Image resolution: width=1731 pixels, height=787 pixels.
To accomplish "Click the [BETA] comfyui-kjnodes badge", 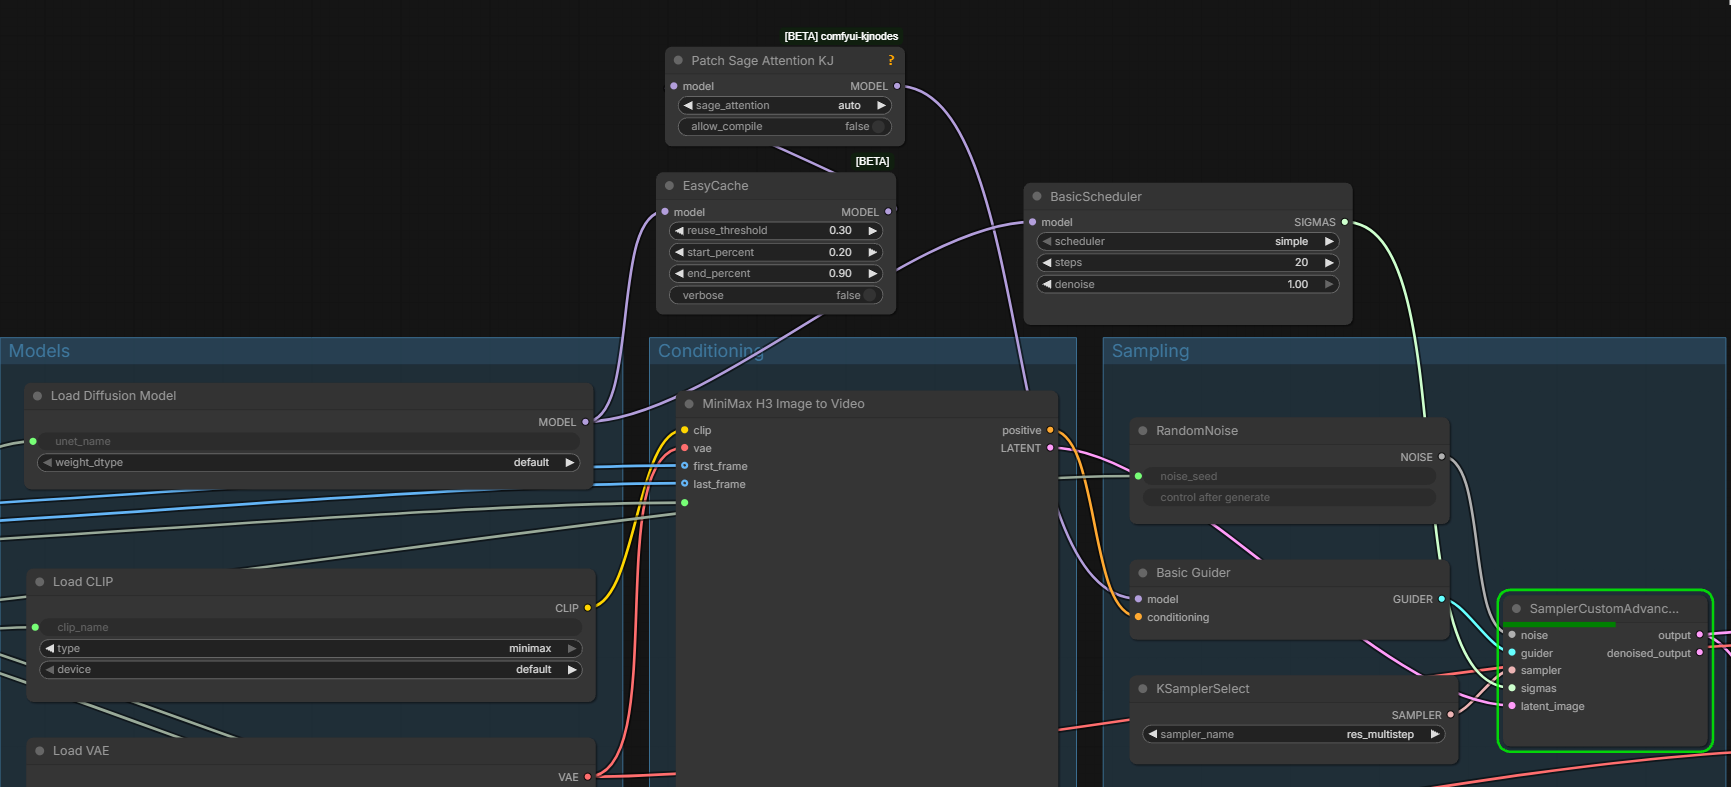I will tap(841, 36).
